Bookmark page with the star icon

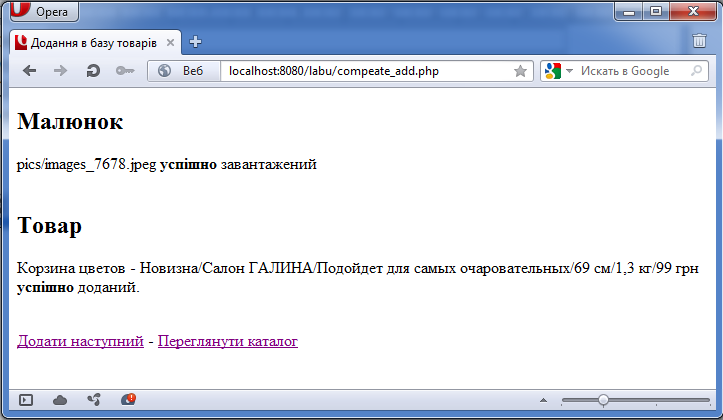point(520,71)
